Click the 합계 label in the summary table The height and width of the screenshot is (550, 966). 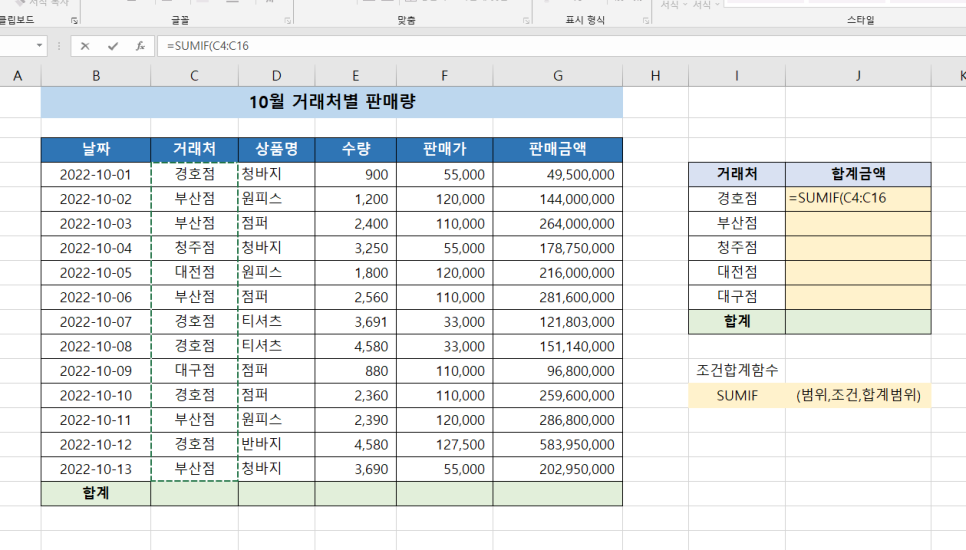coord(737,322)
